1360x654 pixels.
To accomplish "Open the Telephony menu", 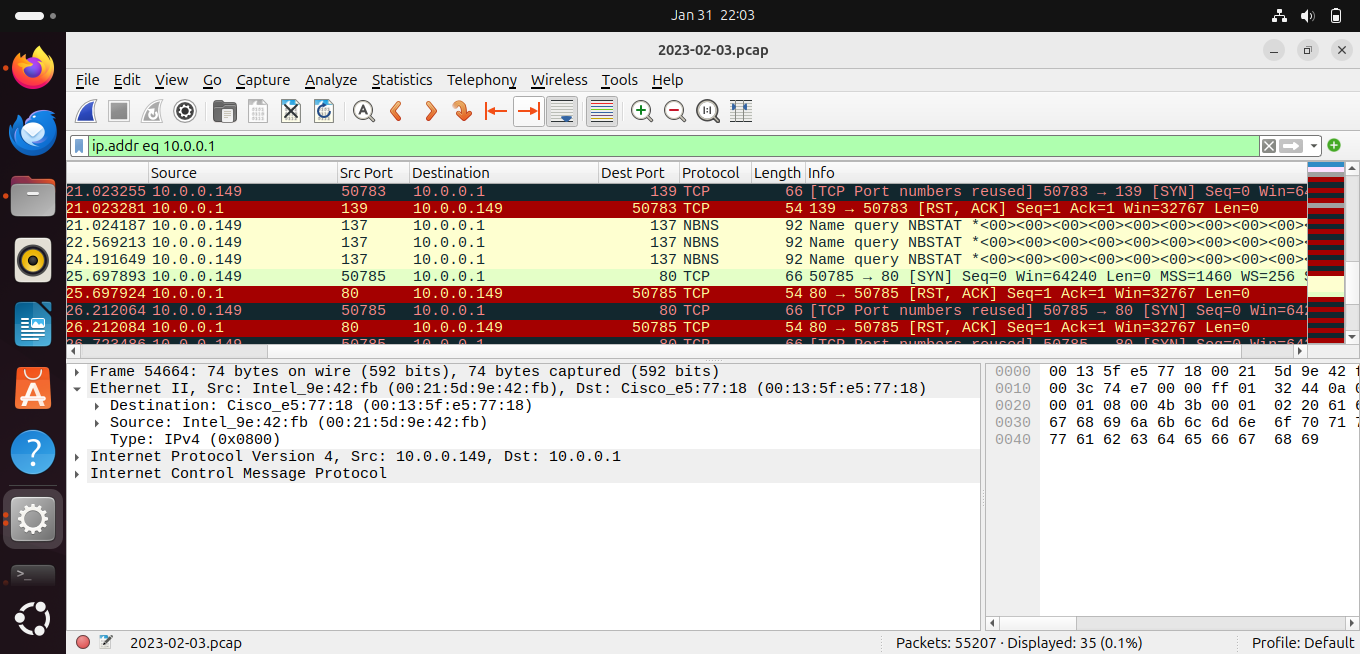I will (482, 80).
